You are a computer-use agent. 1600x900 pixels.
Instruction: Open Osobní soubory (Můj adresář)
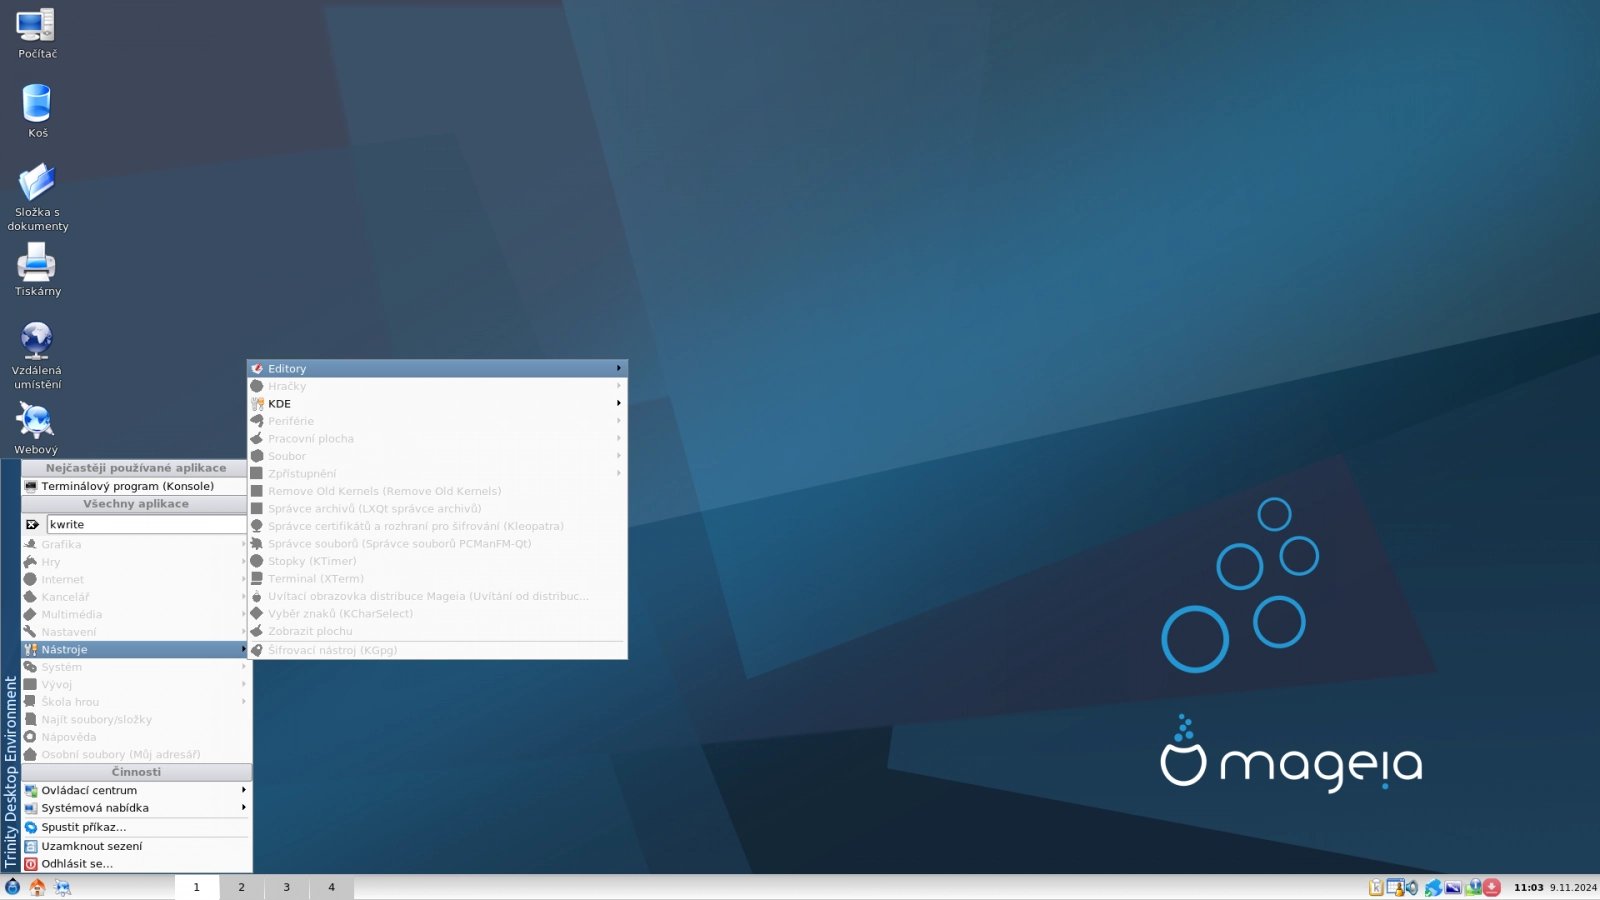click(x=135, y=754)
